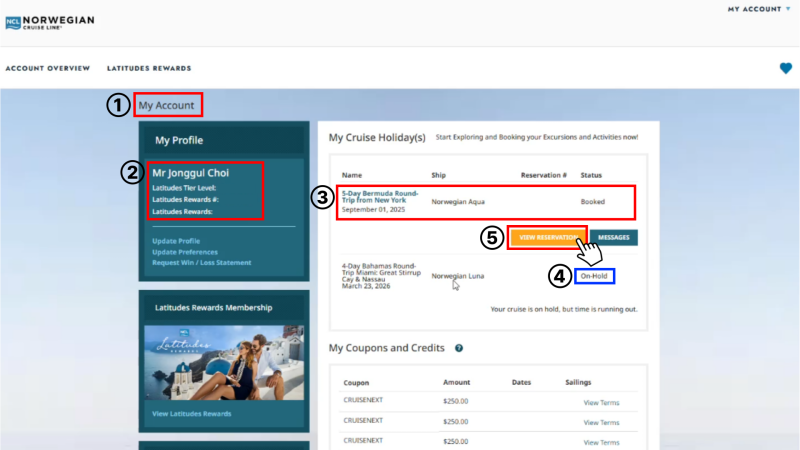800x450 pixels.
Task: Open Request Win / Loss Statement
Action: click(202, 263)
